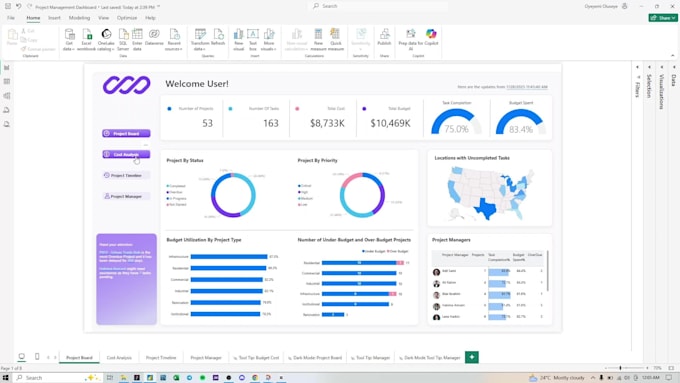Image resolution: width=680 pixels, height=383 pixels.
Task: Expand the Visualizations pane
Action: coord(662,67)
